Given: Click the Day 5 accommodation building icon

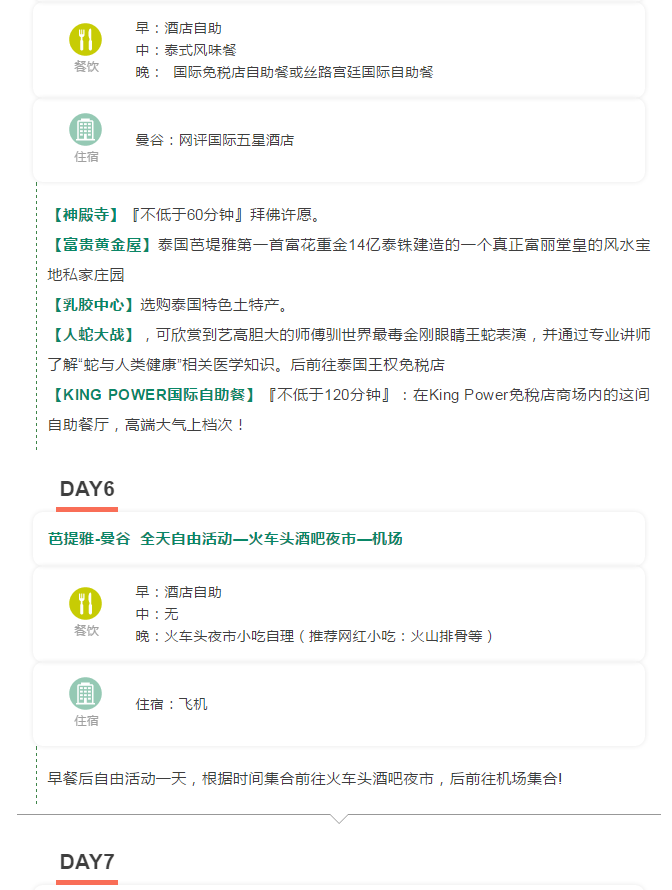Looking at the screenshot, I should coord(85,130).
